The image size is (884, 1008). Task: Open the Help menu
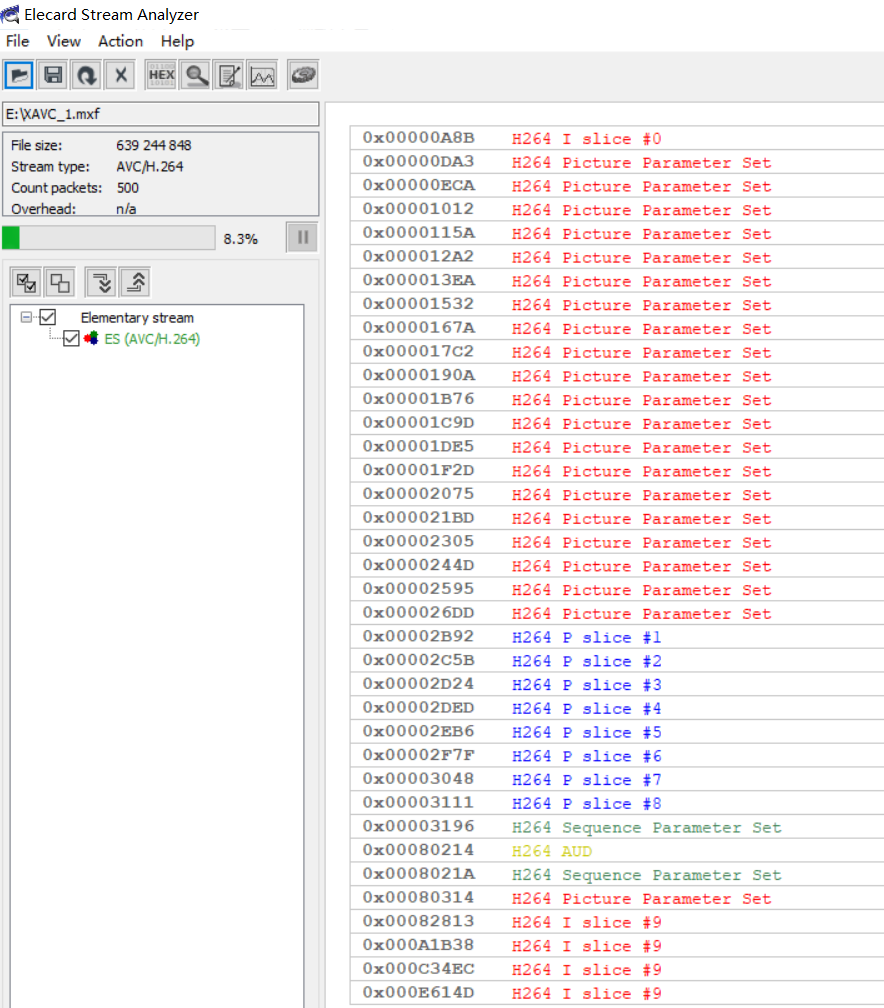click(x=177, y=41)
